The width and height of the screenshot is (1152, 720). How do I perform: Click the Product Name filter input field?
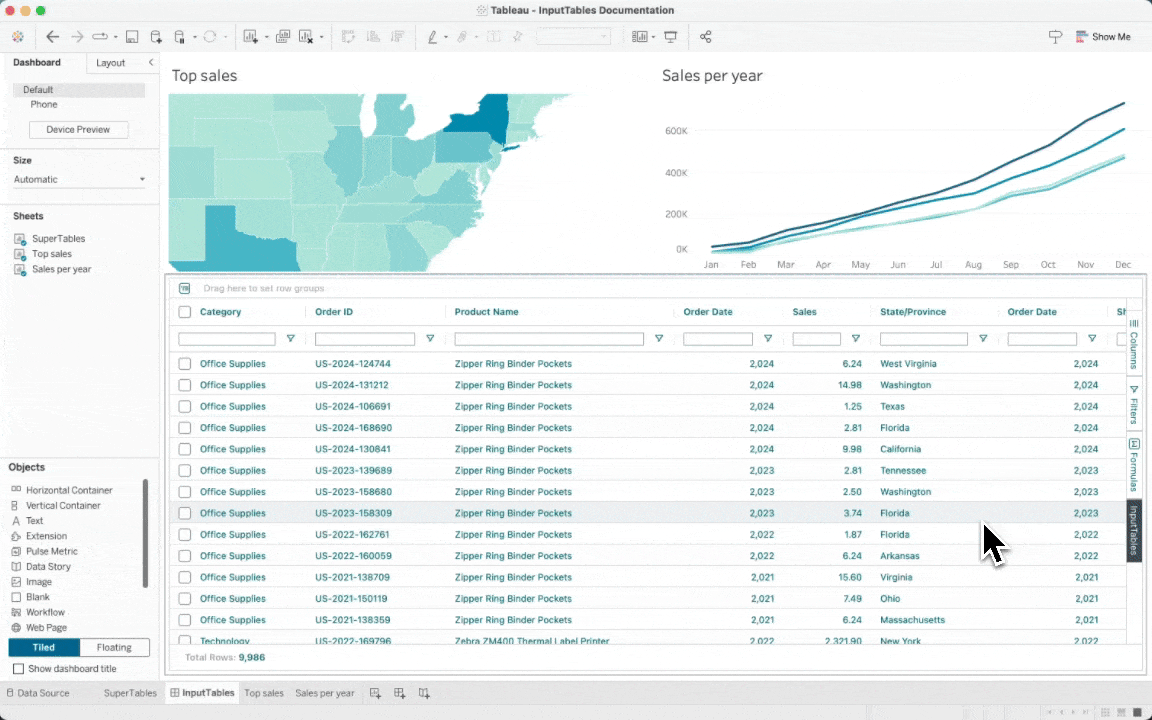pyautogui.click(x=549, y=339)
